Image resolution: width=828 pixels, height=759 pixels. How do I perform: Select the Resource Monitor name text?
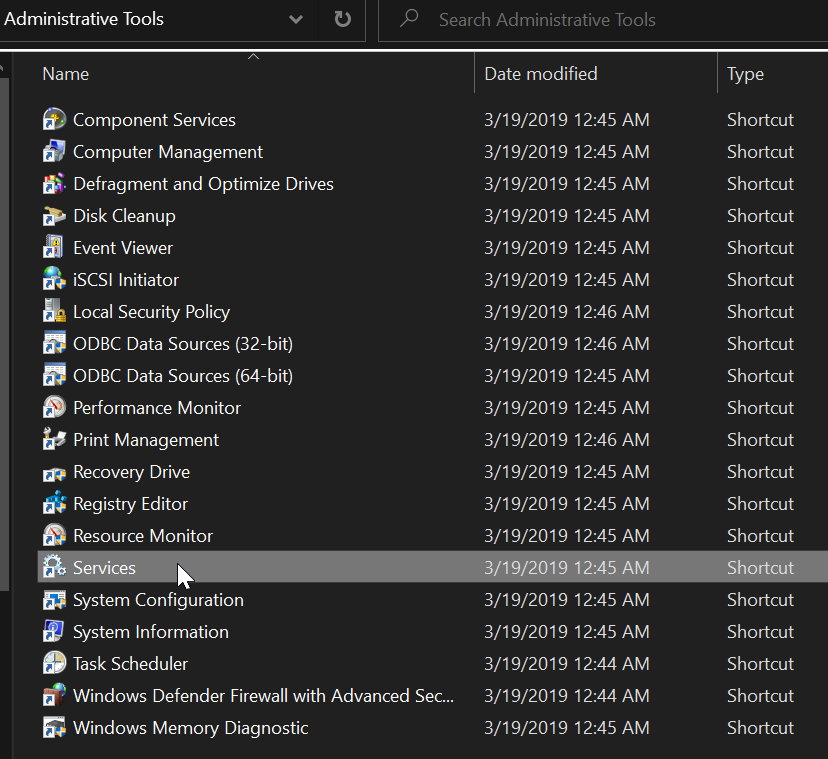tap(143, 536)
